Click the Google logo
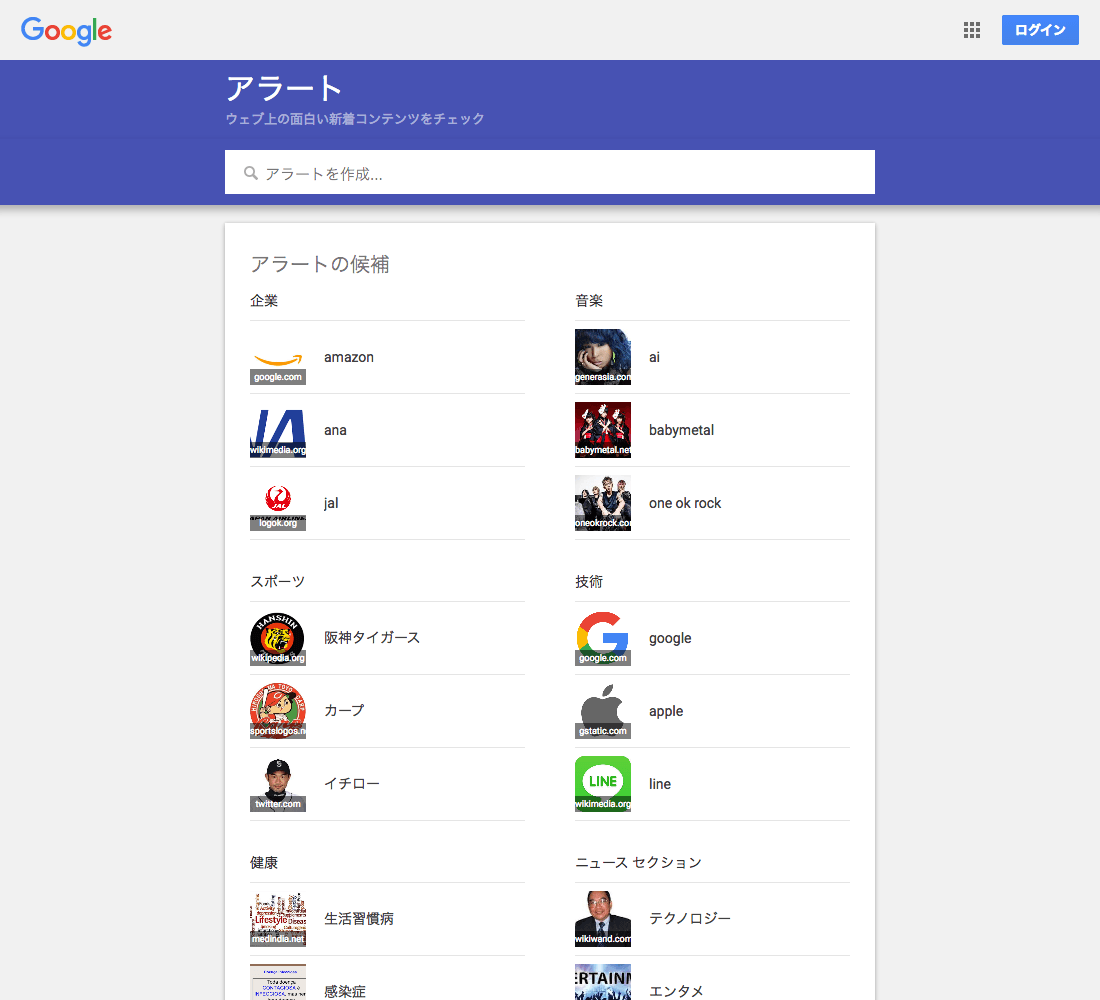This screenshot has height=1000, width=1100. (66, 31)
